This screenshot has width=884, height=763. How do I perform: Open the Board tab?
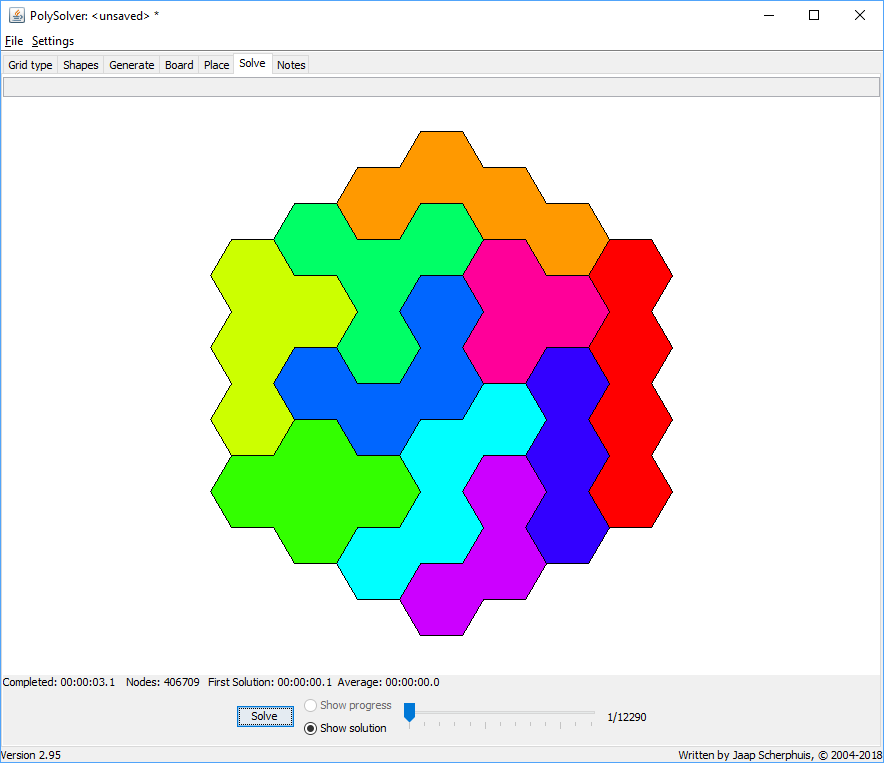(179, 65)
